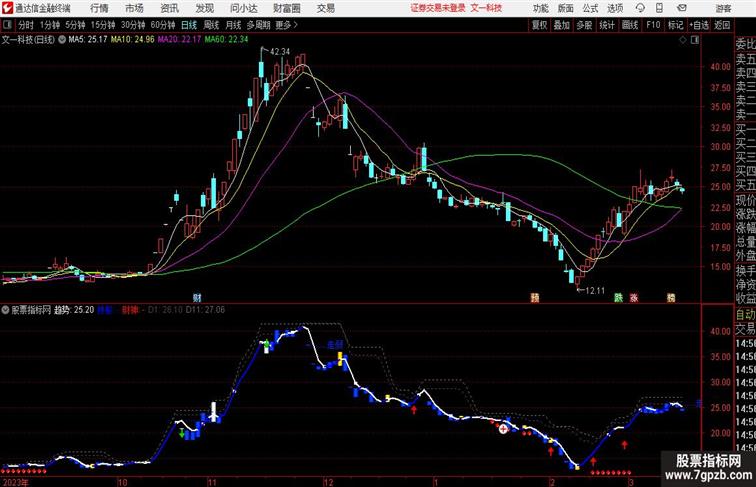This screenshot has width=756, height=487.
Task: Click the 2023年 label on time axis
Action: (15, 482)
